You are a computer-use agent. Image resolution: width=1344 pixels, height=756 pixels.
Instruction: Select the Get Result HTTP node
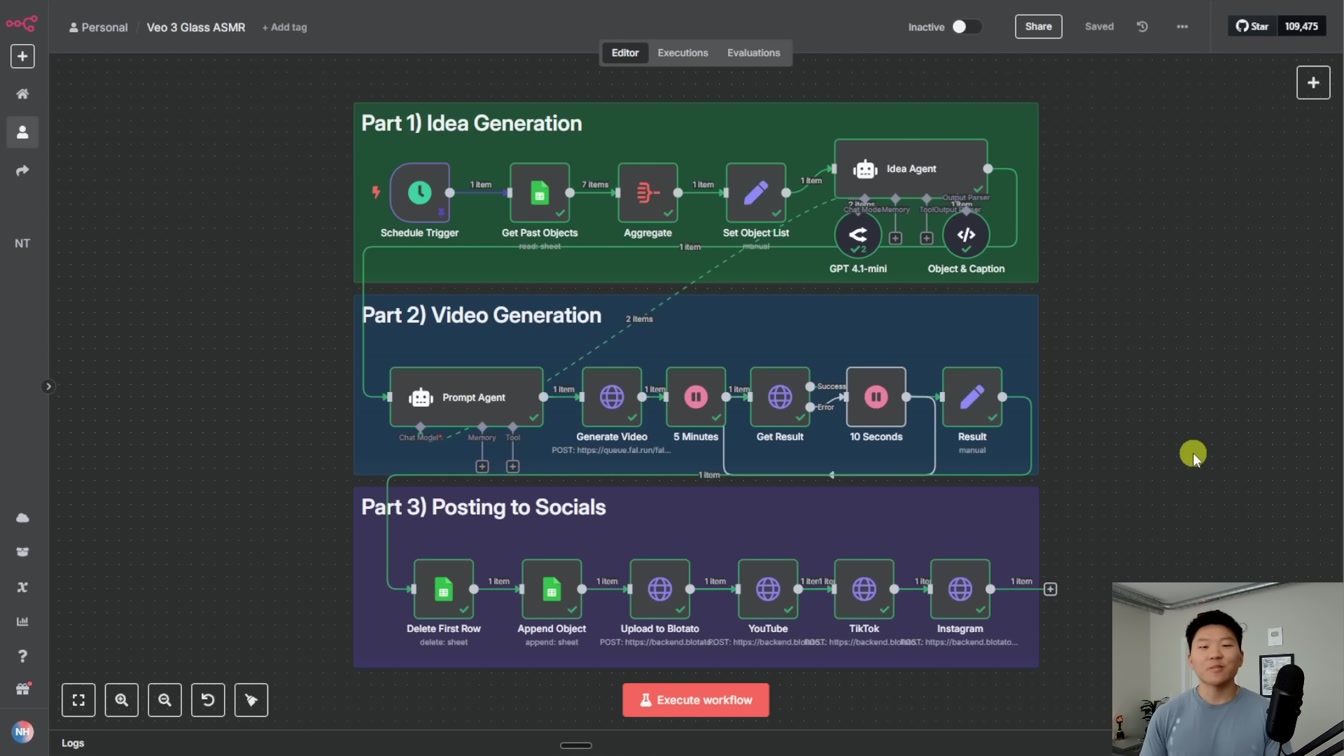(x=780, y=397)
